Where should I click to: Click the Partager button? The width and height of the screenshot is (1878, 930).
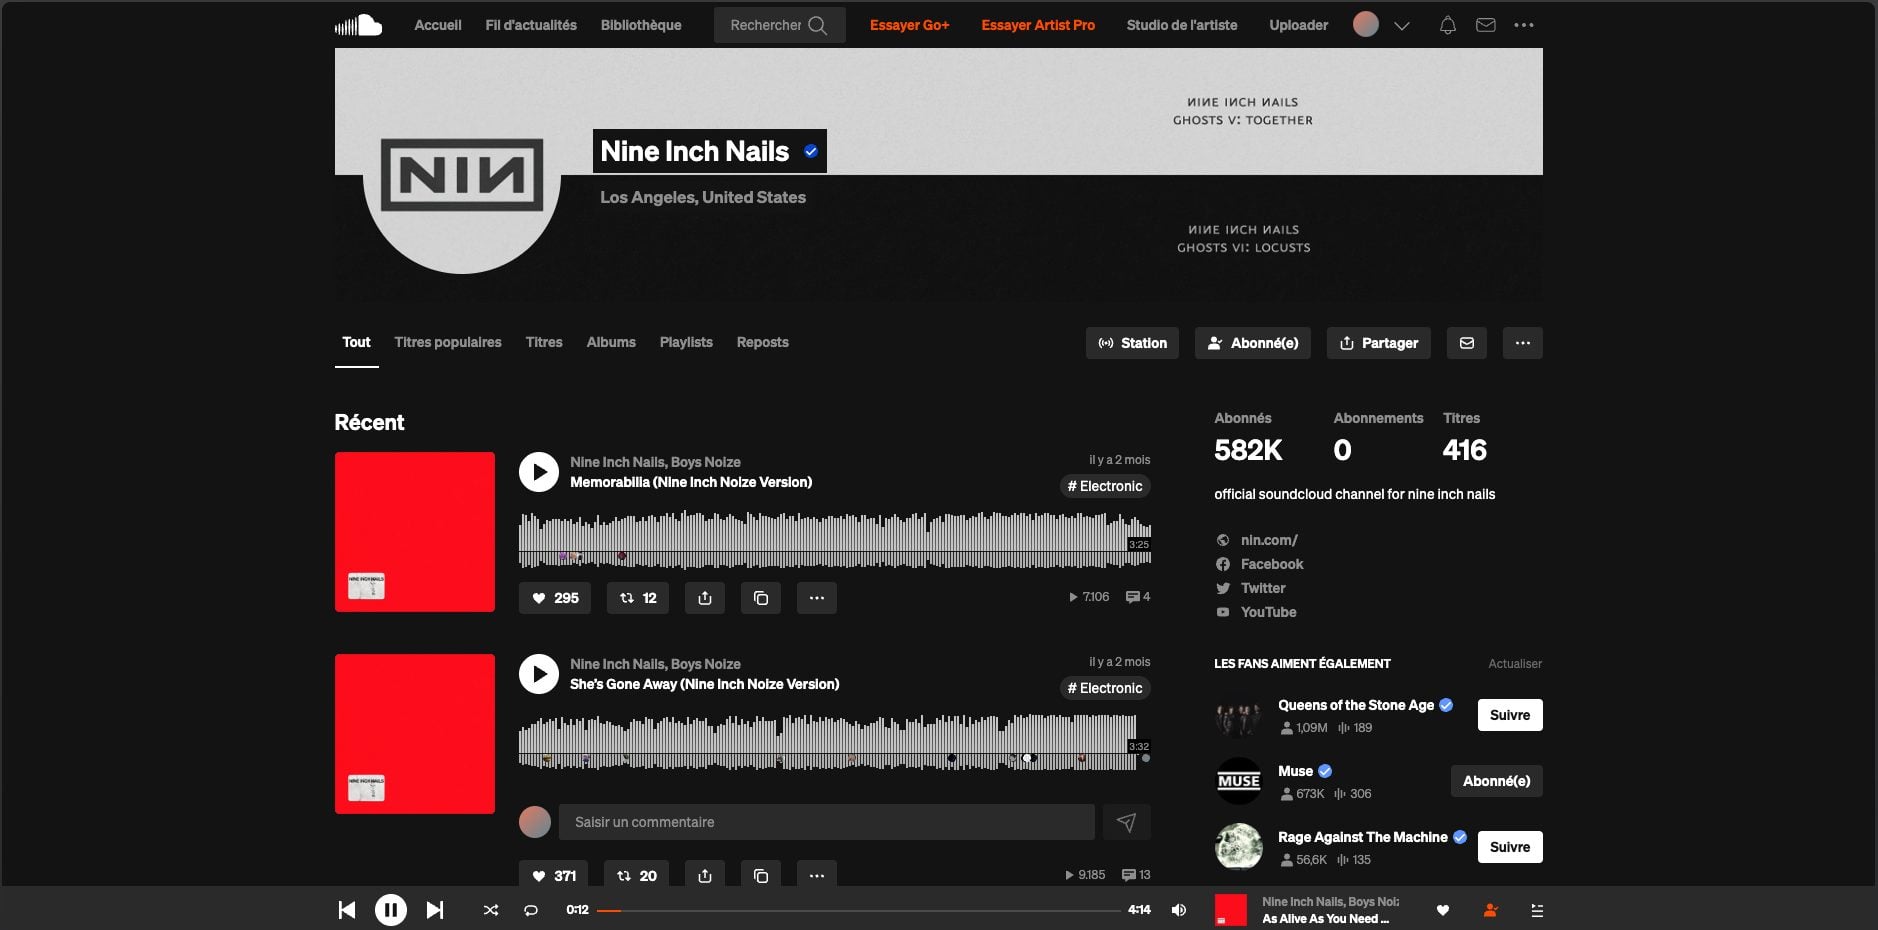point(1379,343)
